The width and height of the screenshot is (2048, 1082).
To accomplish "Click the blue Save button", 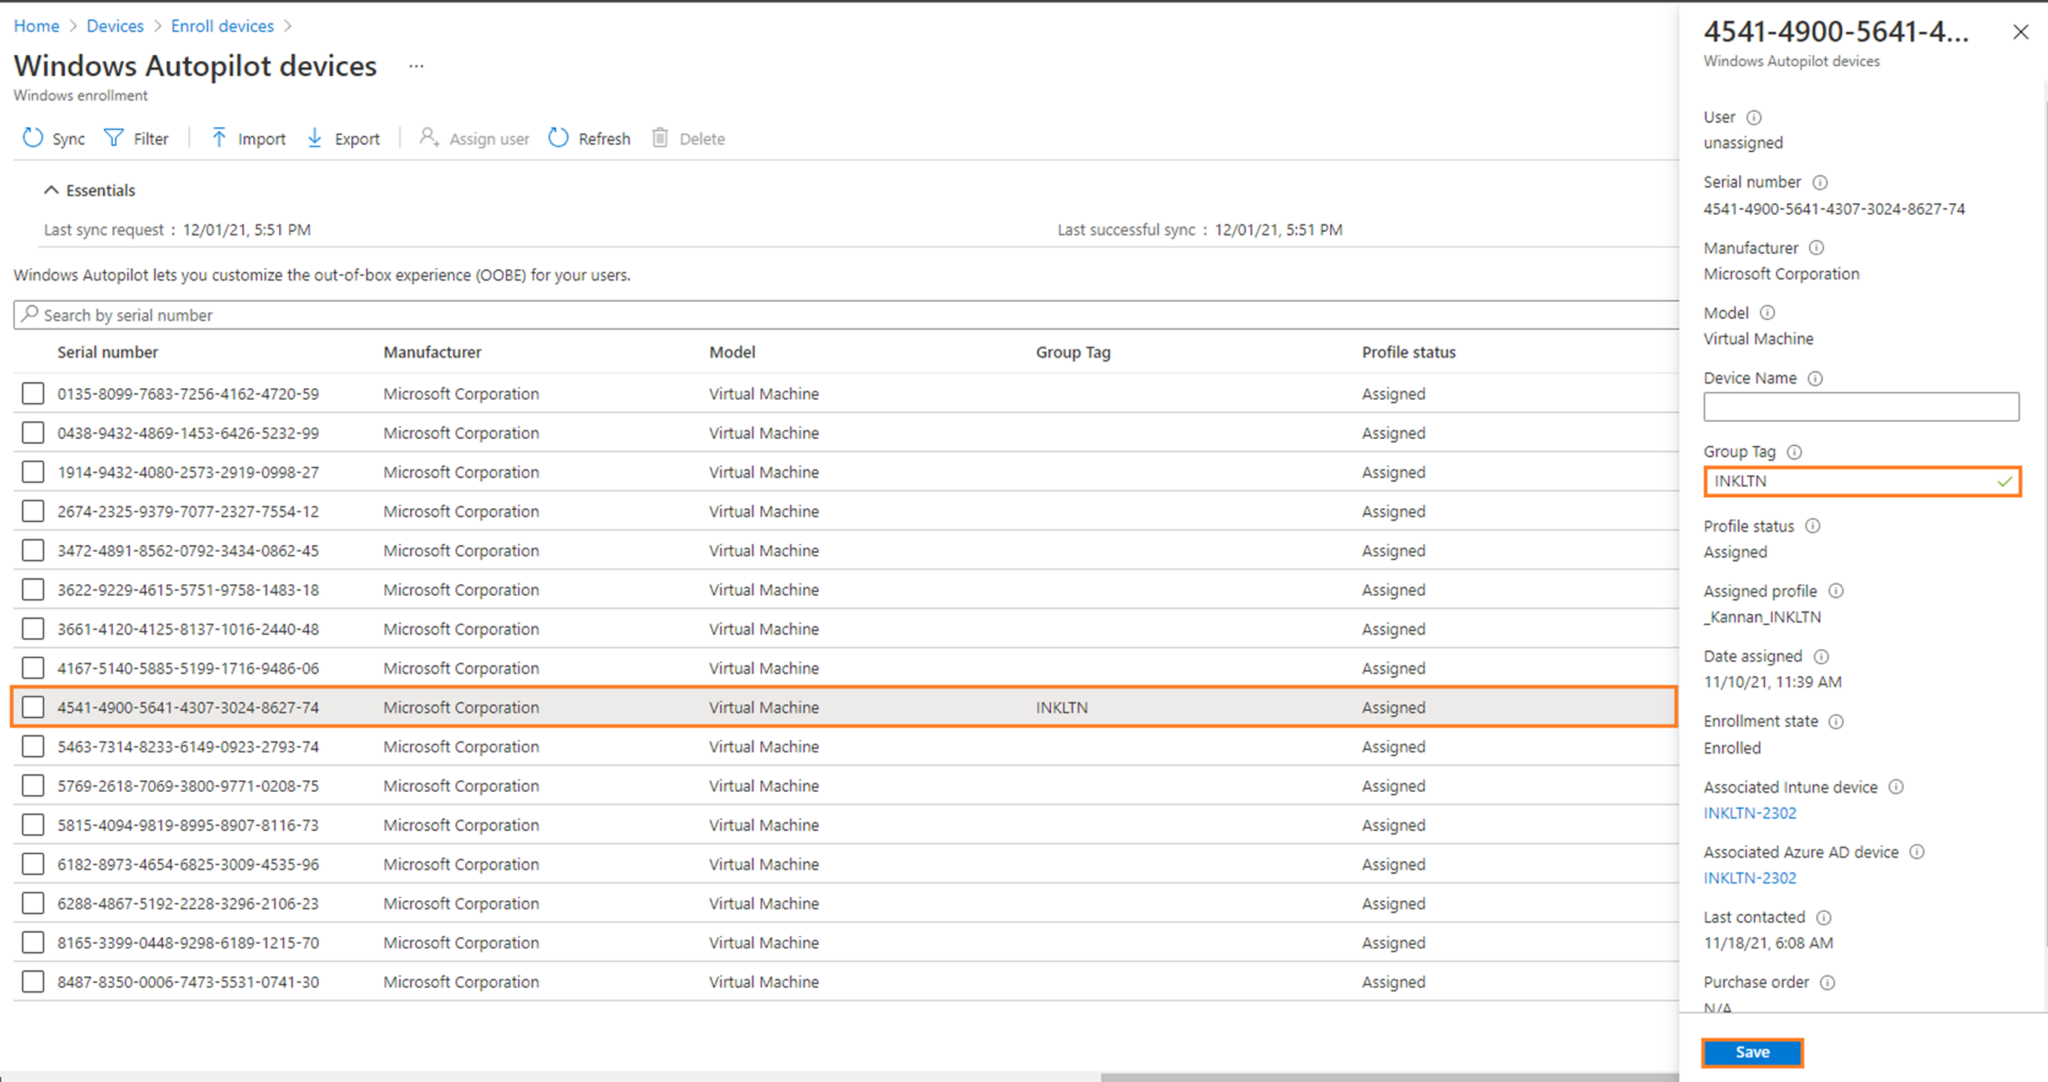I will (x=1752, y=1052).
